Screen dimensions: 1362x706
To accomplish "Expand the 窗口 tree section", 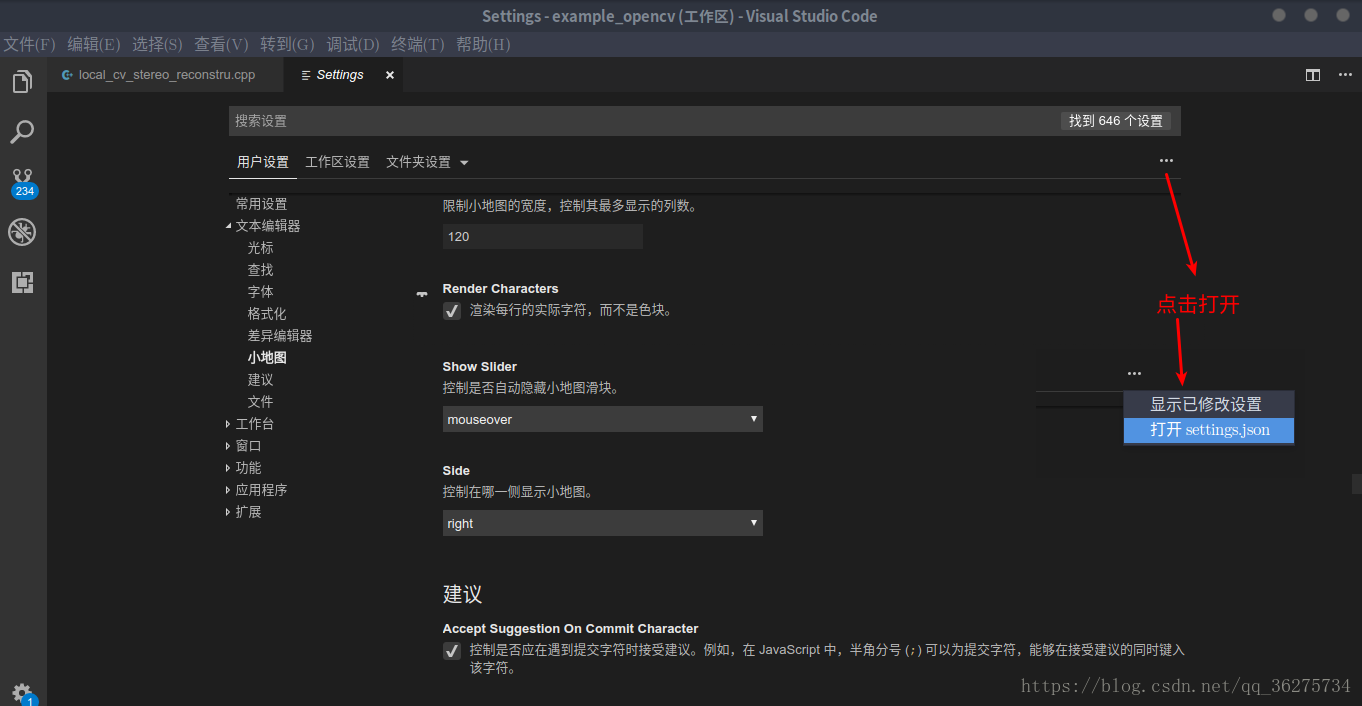I will coord(229,446).
